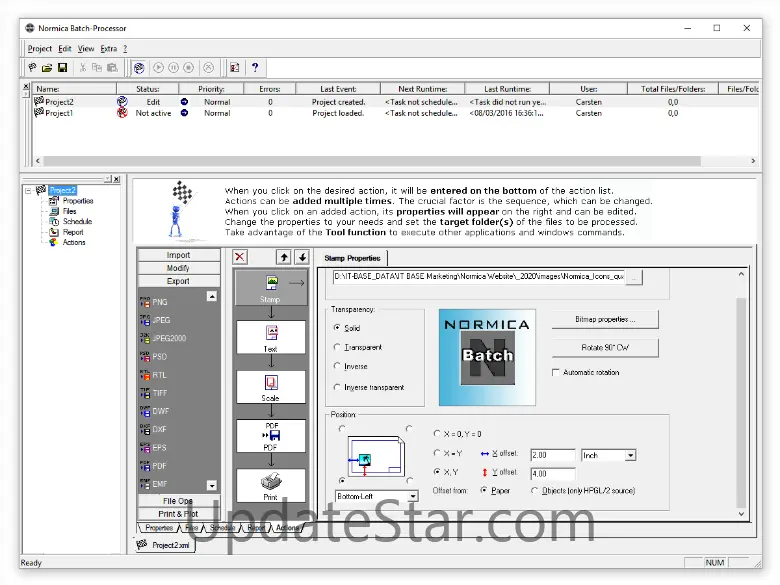Click the Project2.xml document tab
This screenshot has width=780, height=585.
(x=166, y=545)
